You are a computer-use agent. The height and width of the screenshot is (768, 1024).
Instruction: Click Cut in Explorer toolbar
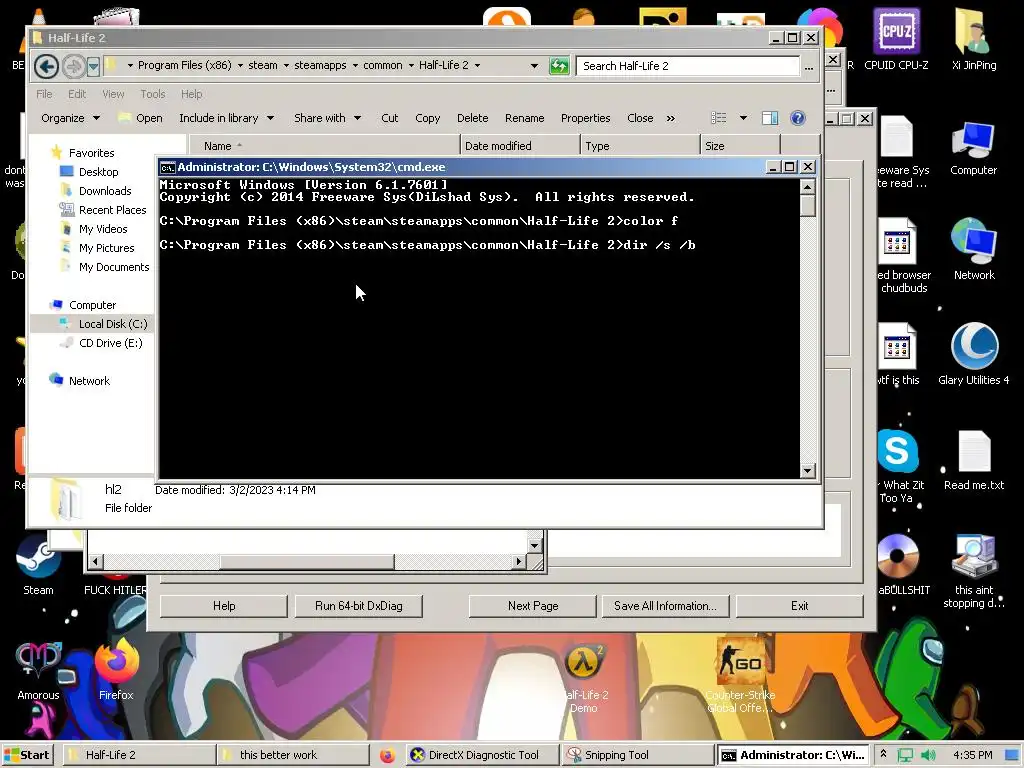[390, 118]
